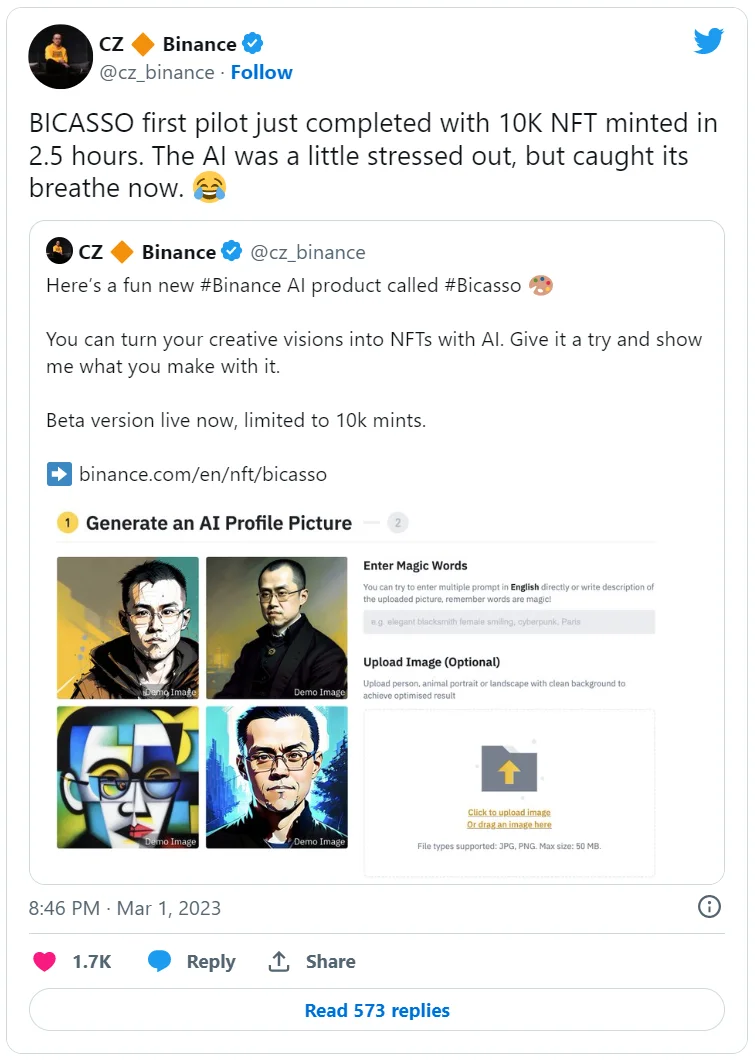The width and height of the screenshot is (755, 1060).
Task: Select the cubist-style demo image
Action: 128,777
